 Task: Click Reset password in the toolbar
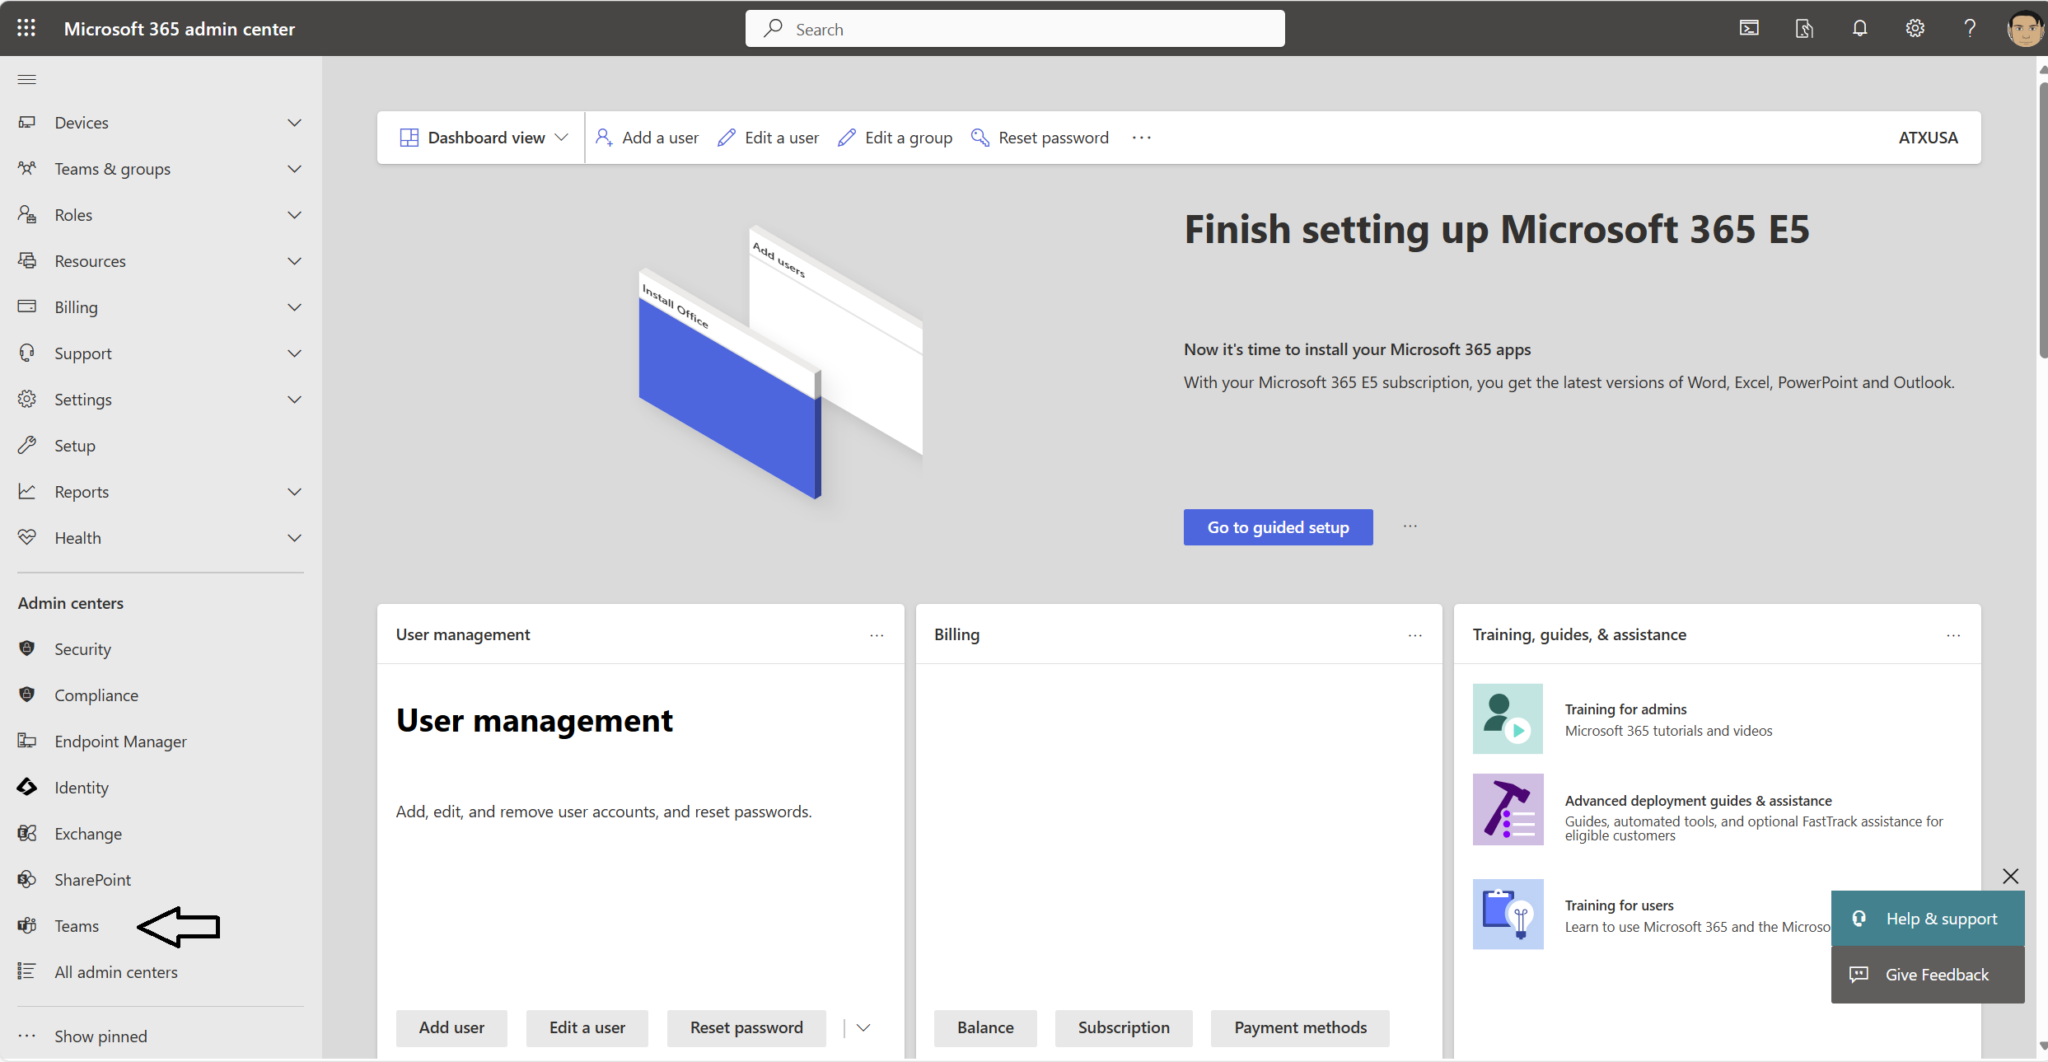[1041, 138]
